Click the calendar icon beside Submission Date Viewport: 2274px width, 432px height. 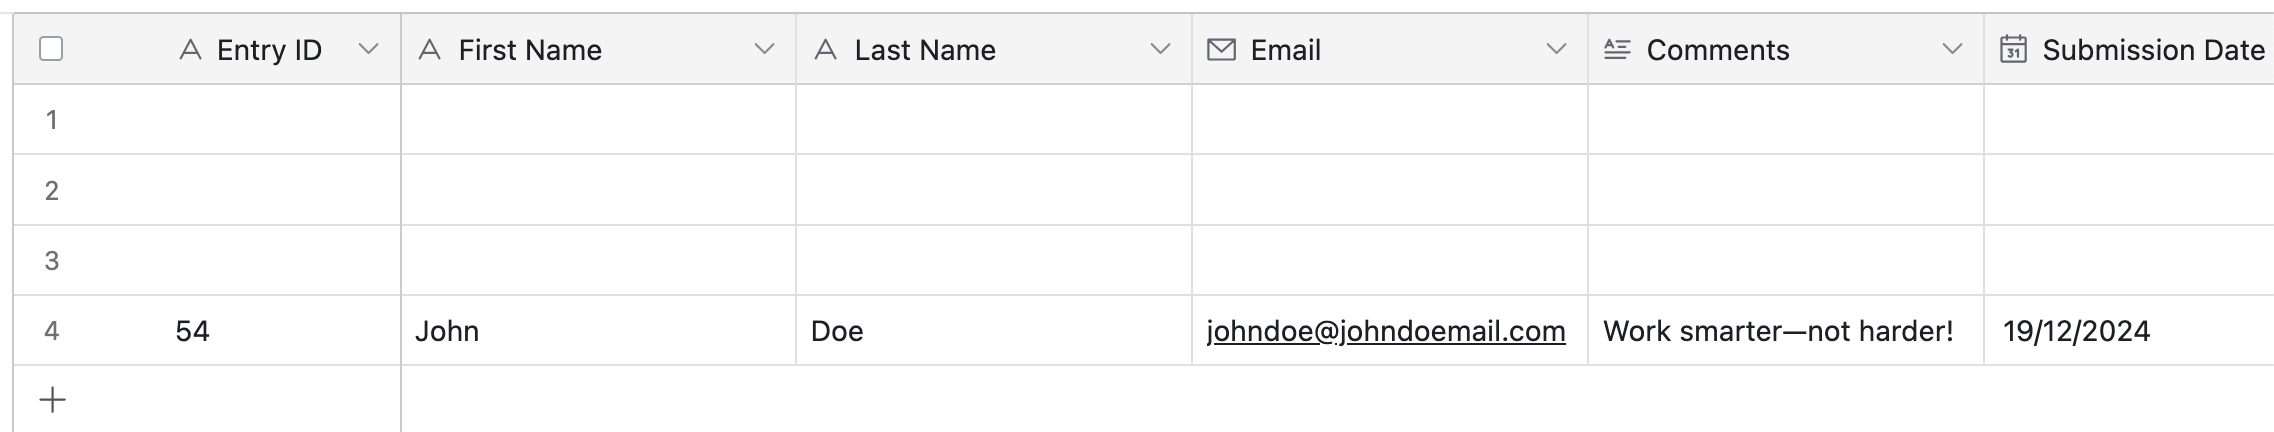2013,50
